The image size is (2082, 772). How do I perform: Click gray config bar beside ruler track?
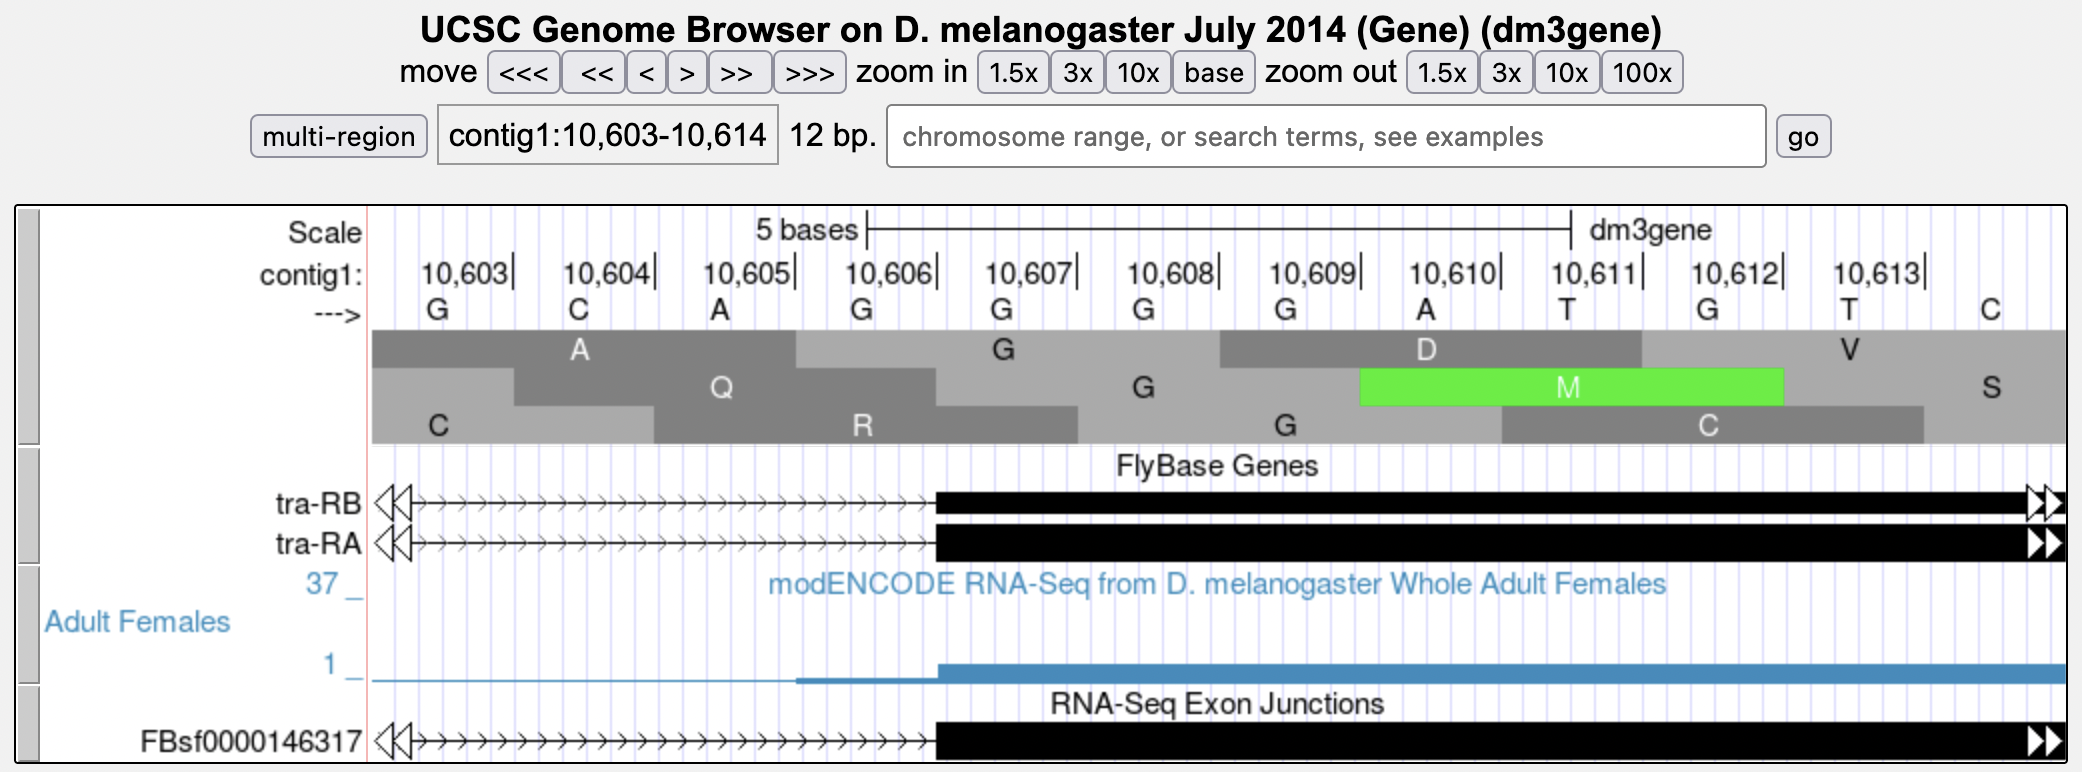point(28,326)
